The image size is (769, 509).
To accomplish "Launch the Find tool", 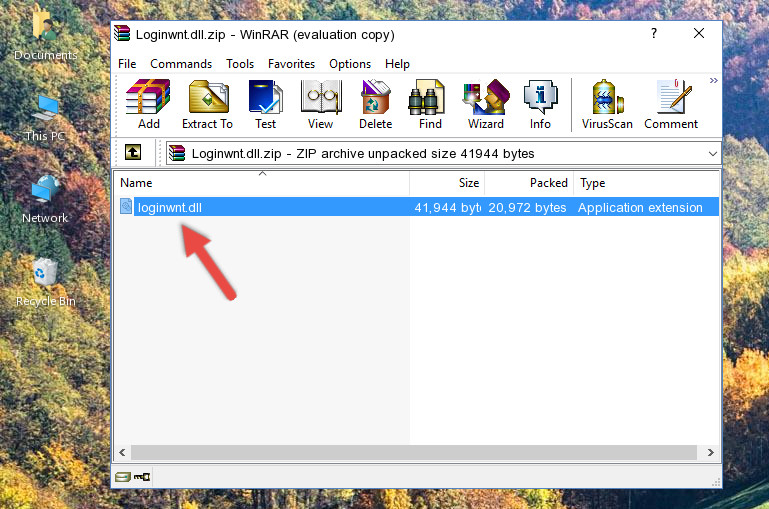I will (x=430, y=105).
